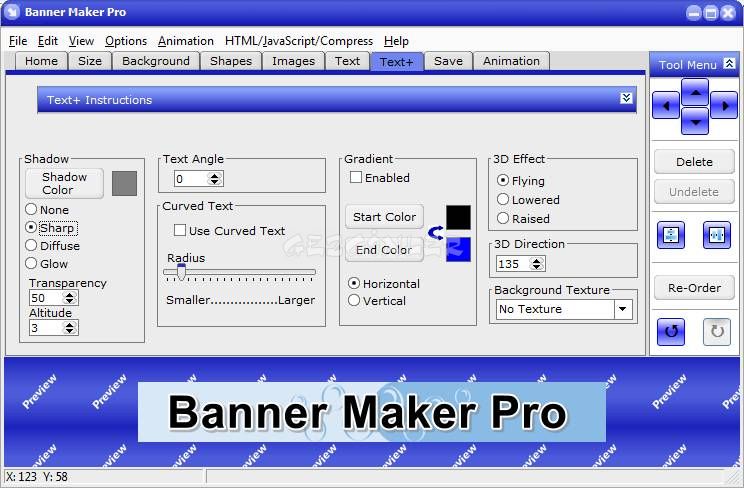
Task: Click the Banner Maker Pro preview banner
Action: point(372,412)
